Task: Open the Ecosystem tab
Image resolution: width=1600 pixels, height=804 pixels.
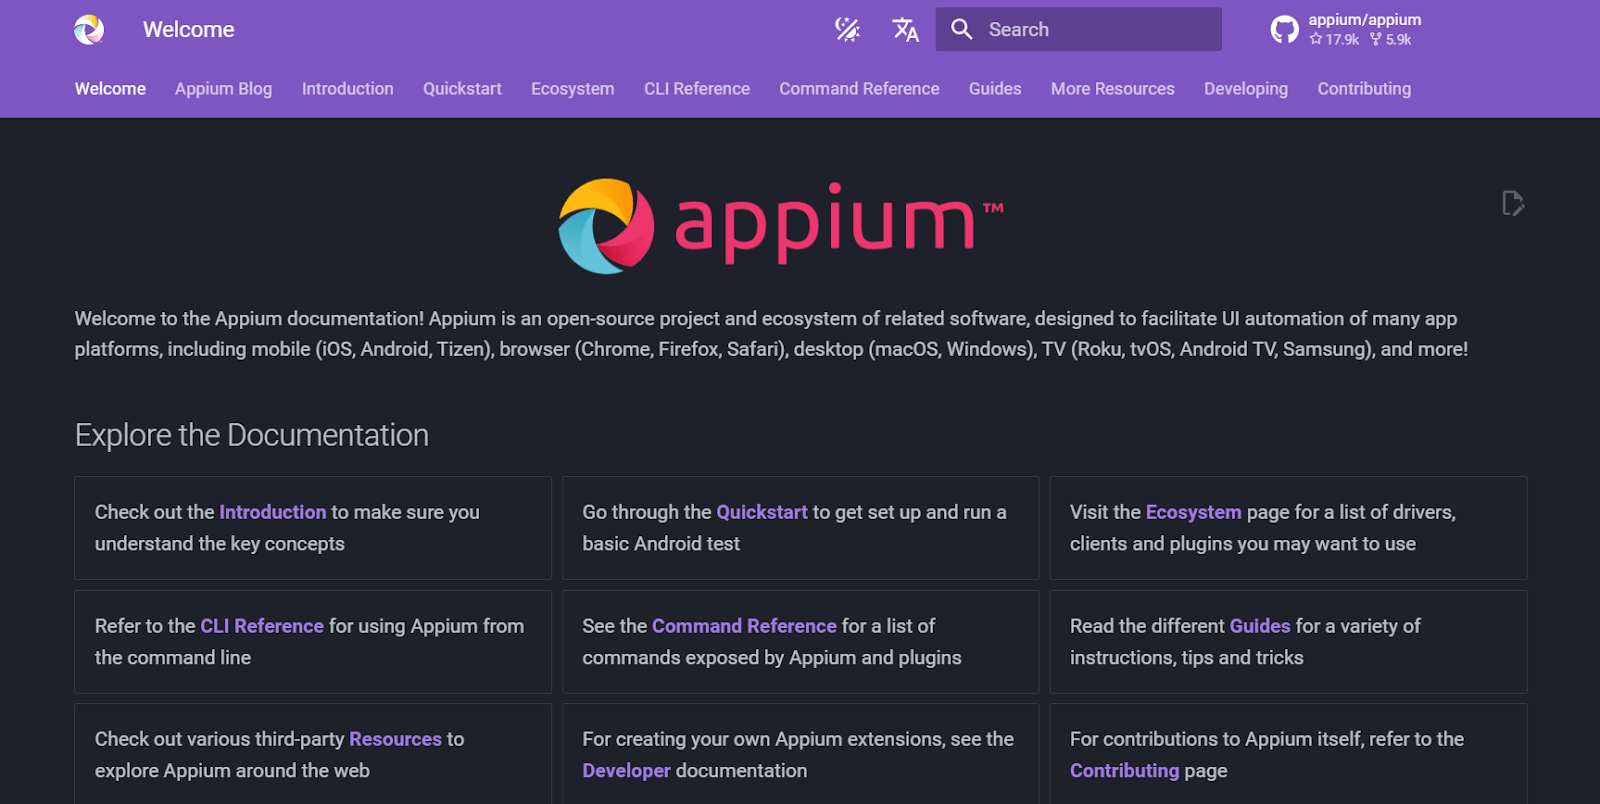Action: click(x=573, y=89)
